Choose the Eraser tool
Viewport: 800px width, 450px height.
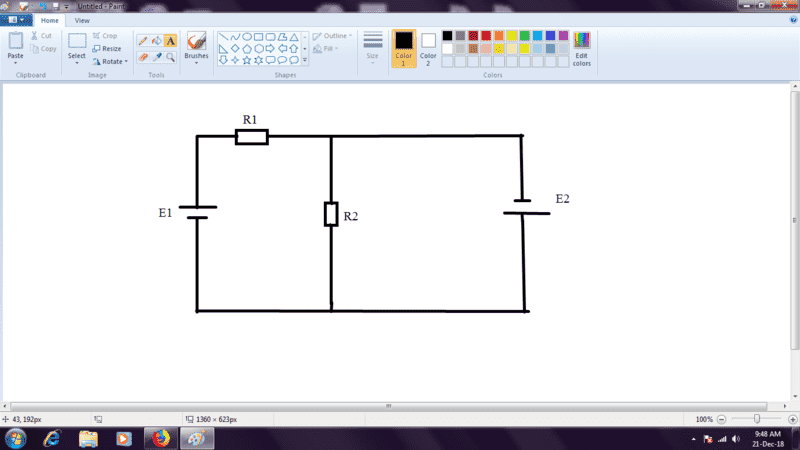142,57
